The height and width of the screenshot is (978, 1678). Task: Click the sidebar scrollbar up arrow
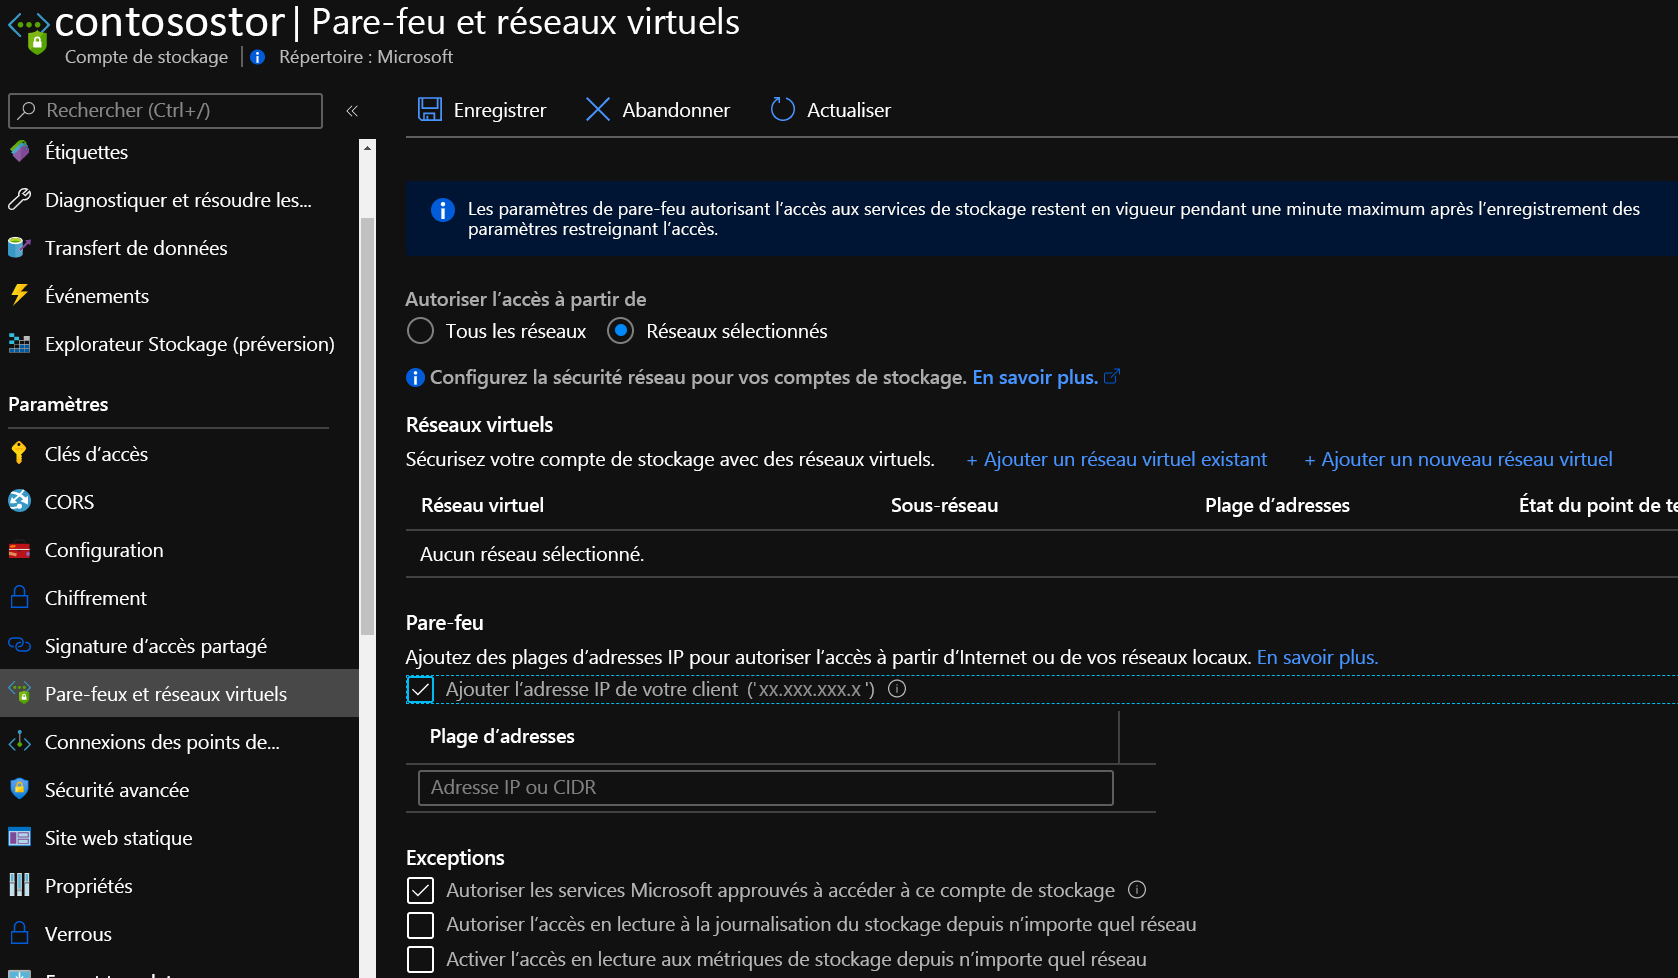coord(367,148)
